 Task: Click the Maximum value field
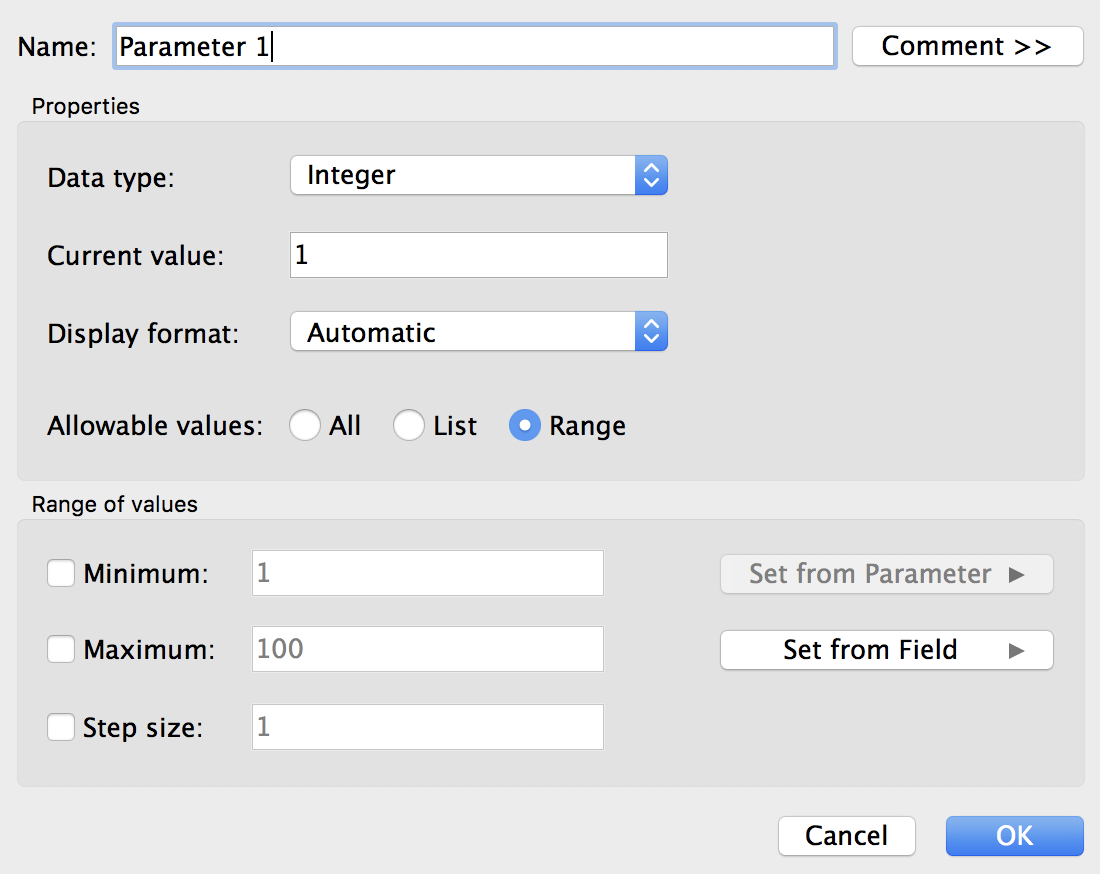coord(428,649)
